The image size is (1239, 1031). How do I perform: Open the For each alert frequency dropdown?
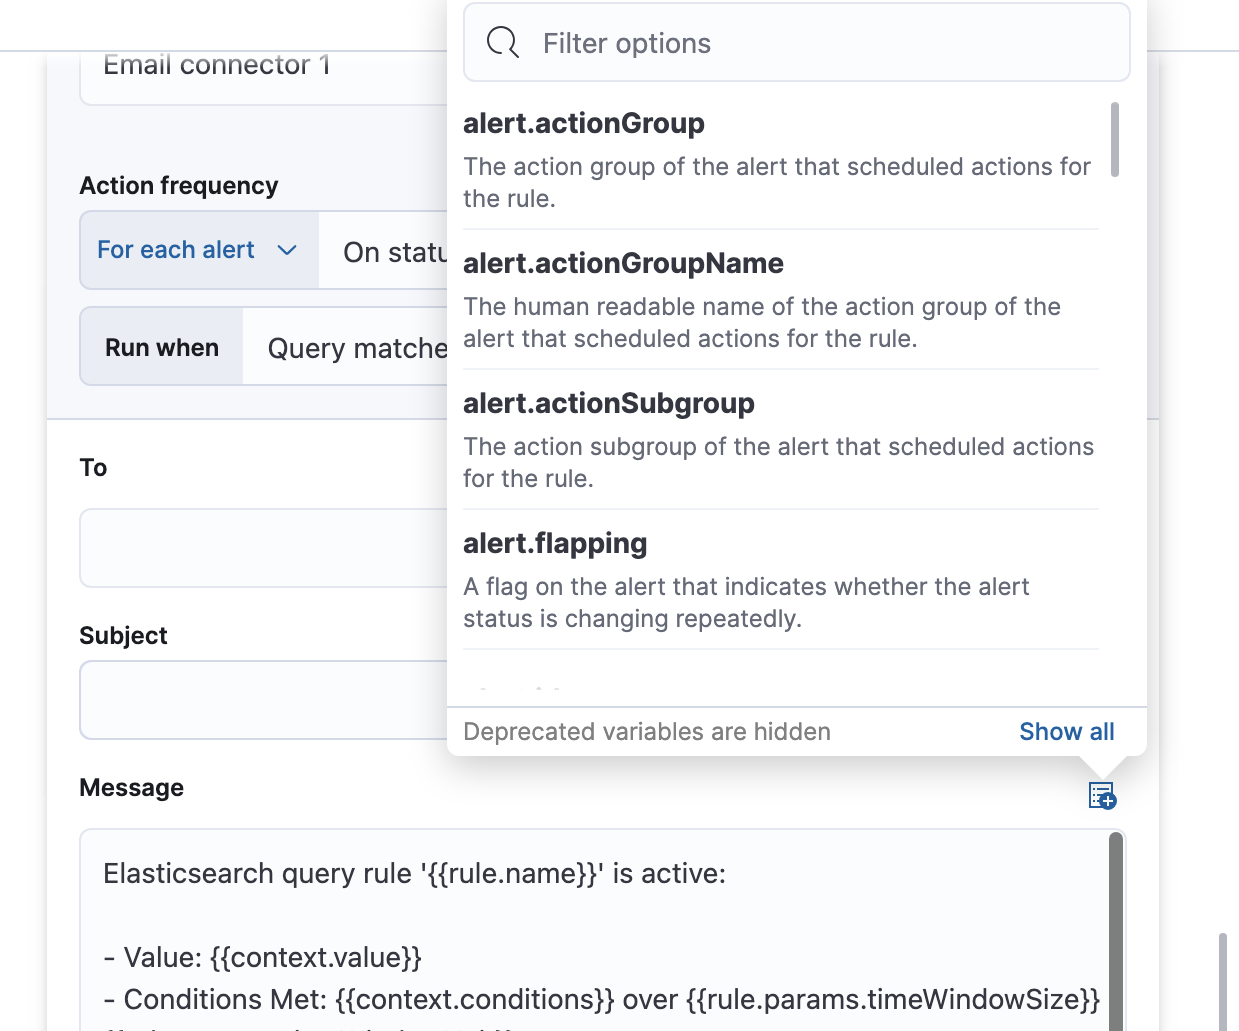pos(197,250)
